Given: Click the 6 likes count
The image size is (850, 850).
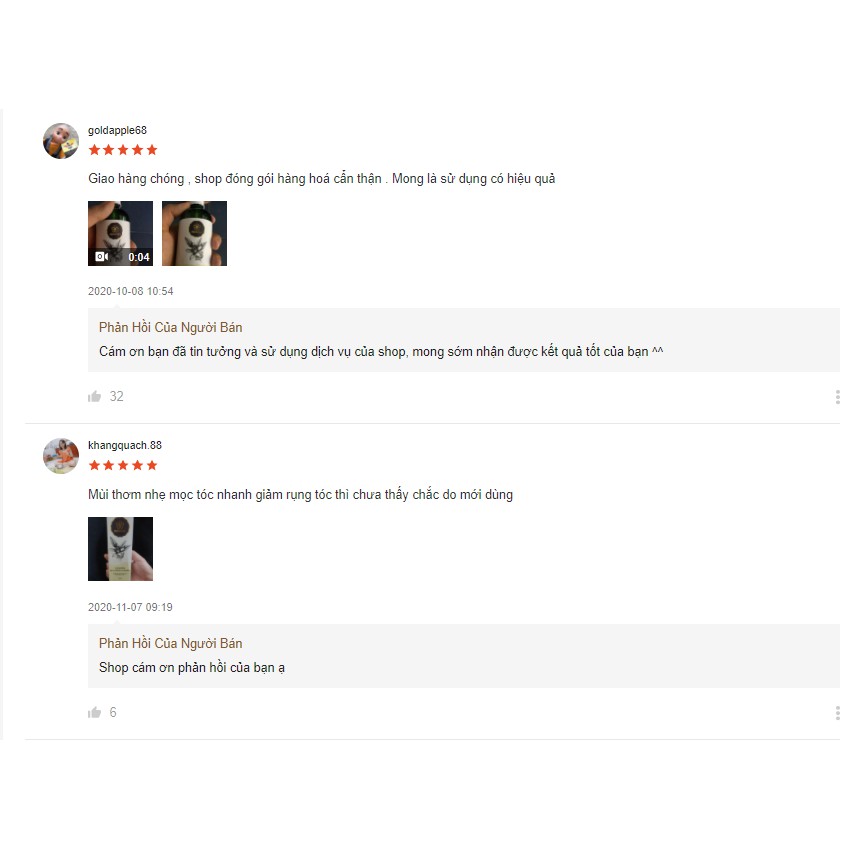Looking at the screenshot, I should 113,713.
